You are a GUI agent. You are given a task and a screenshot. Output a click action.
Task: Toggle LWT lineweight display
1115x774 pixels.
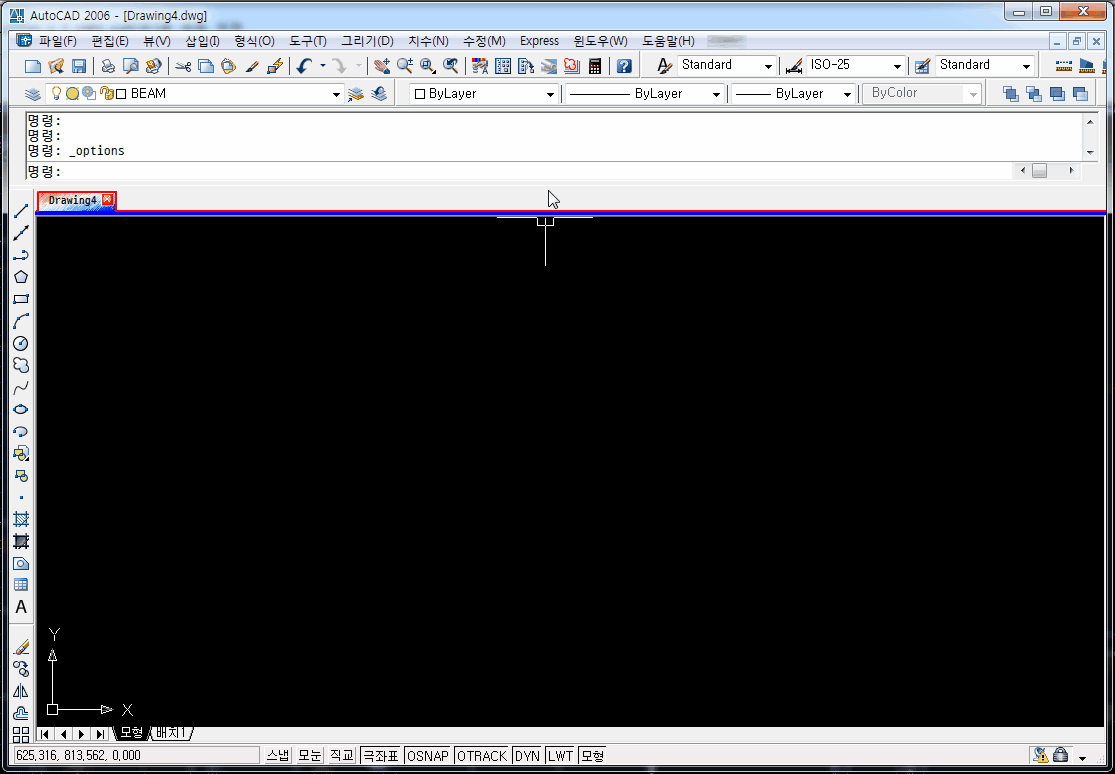pyautogui.click(x=560, y=756)
